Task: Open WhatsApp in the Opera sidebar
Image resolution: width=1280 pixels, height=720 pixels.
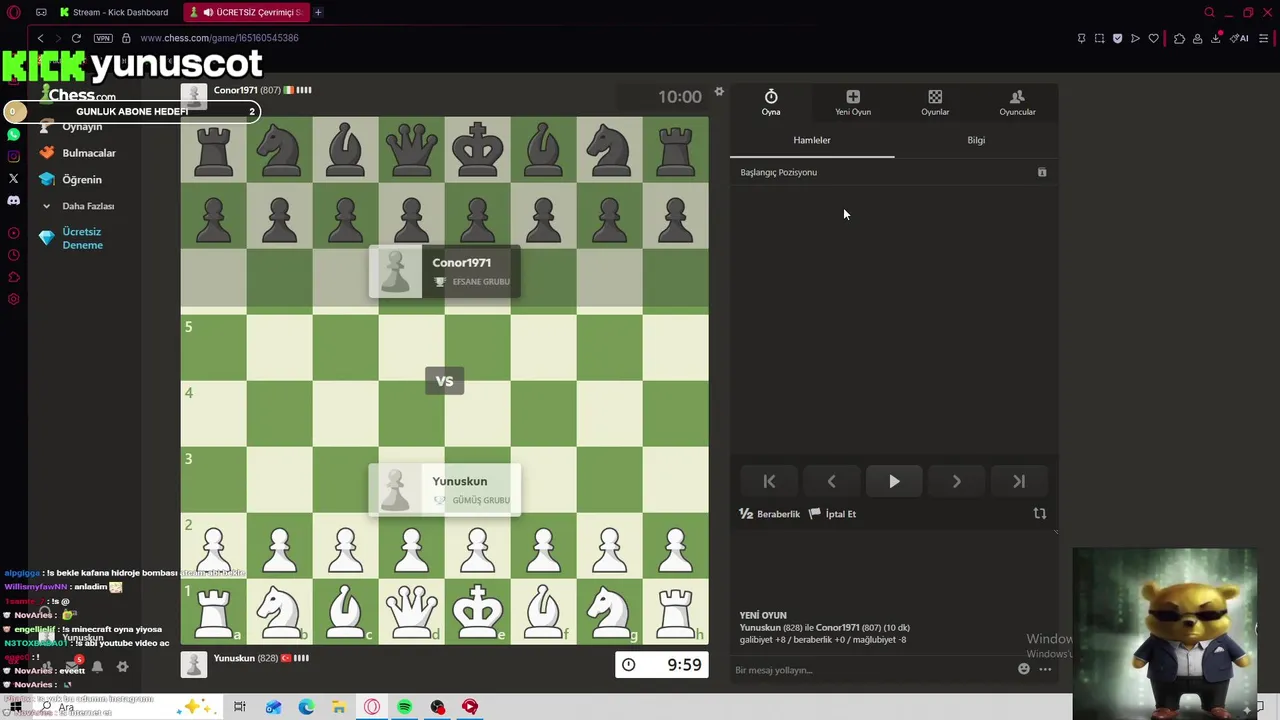Action: point(13,134)
